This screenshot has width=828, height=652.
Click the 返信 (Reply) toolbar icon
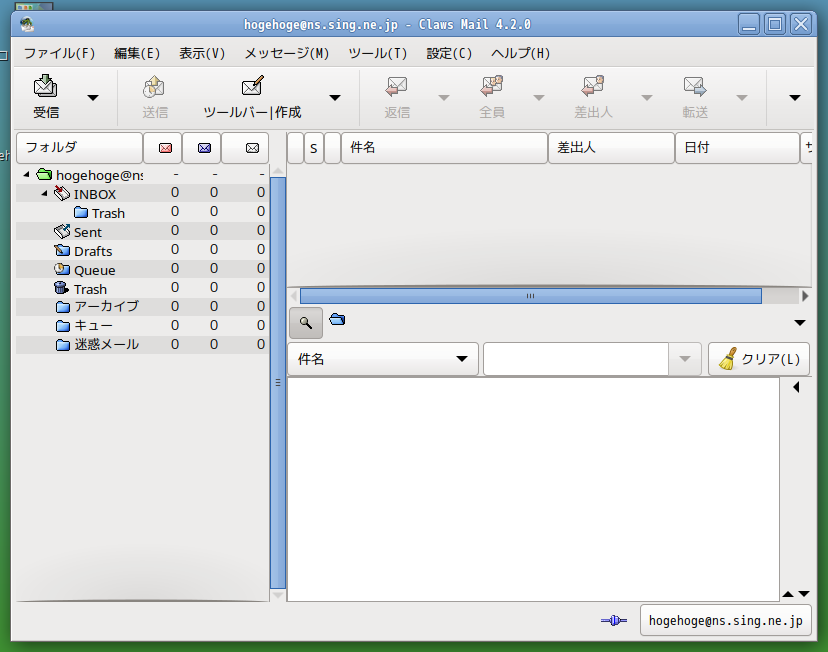(397, 98)
